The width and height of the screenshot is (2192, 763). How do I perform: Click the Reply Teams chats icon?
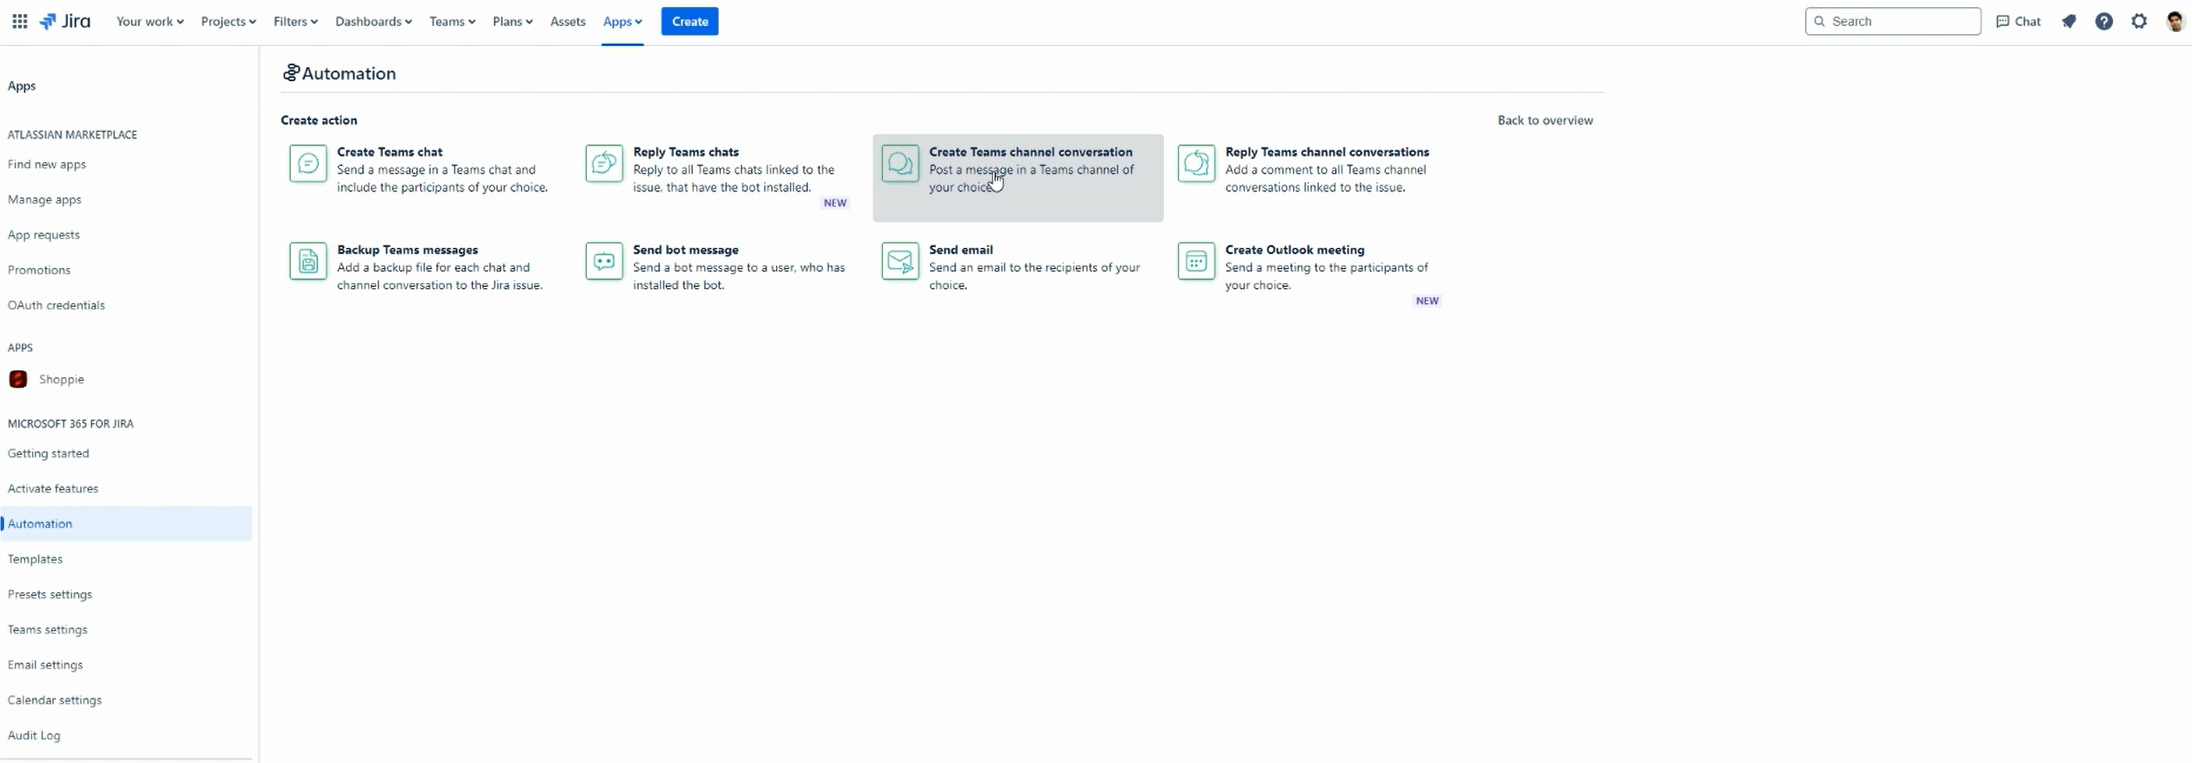coord(604,163)
